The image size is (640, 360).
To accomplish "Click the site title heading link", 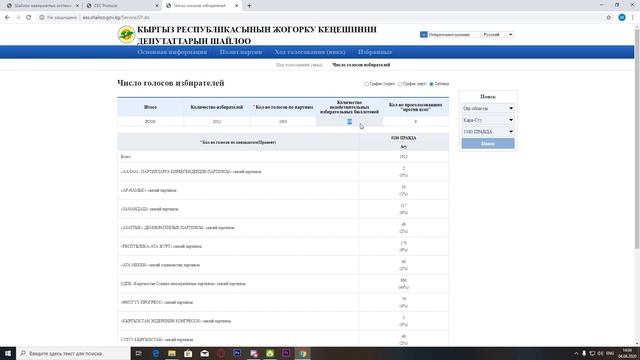I will [x=257, y=35].
